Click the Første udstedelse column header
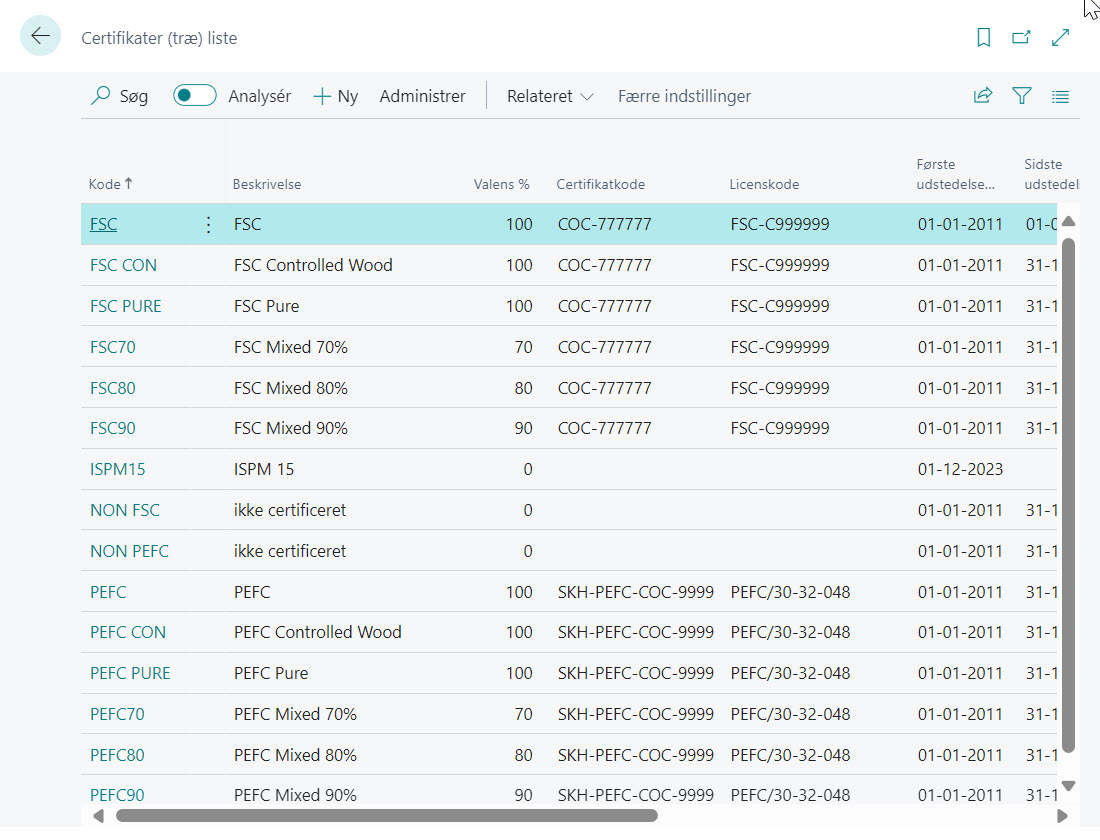The height and width of the screenshot is (840, 1100). click(955, 174)
